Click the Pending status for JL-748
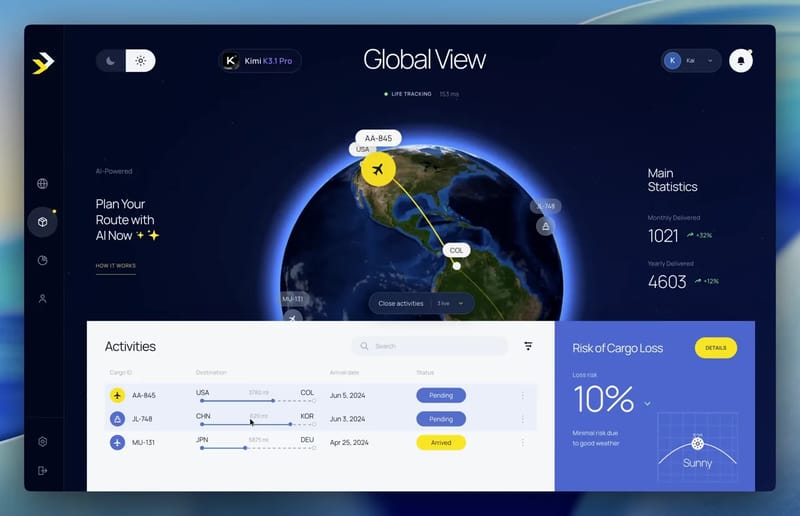 (x=441, y=419)
